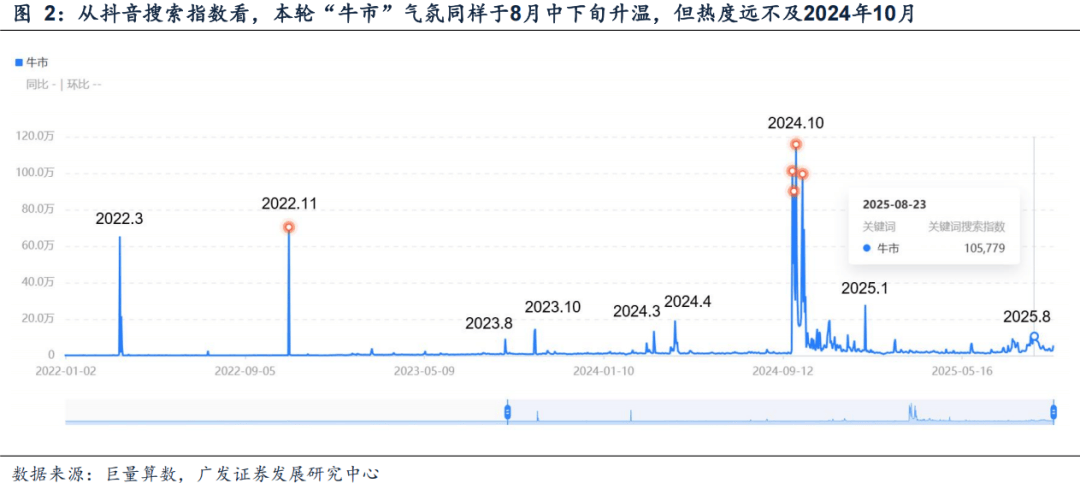This screenshot has width=1080, height=483.
Task: Click the 环比 indicator text
Action: (79, 84)
